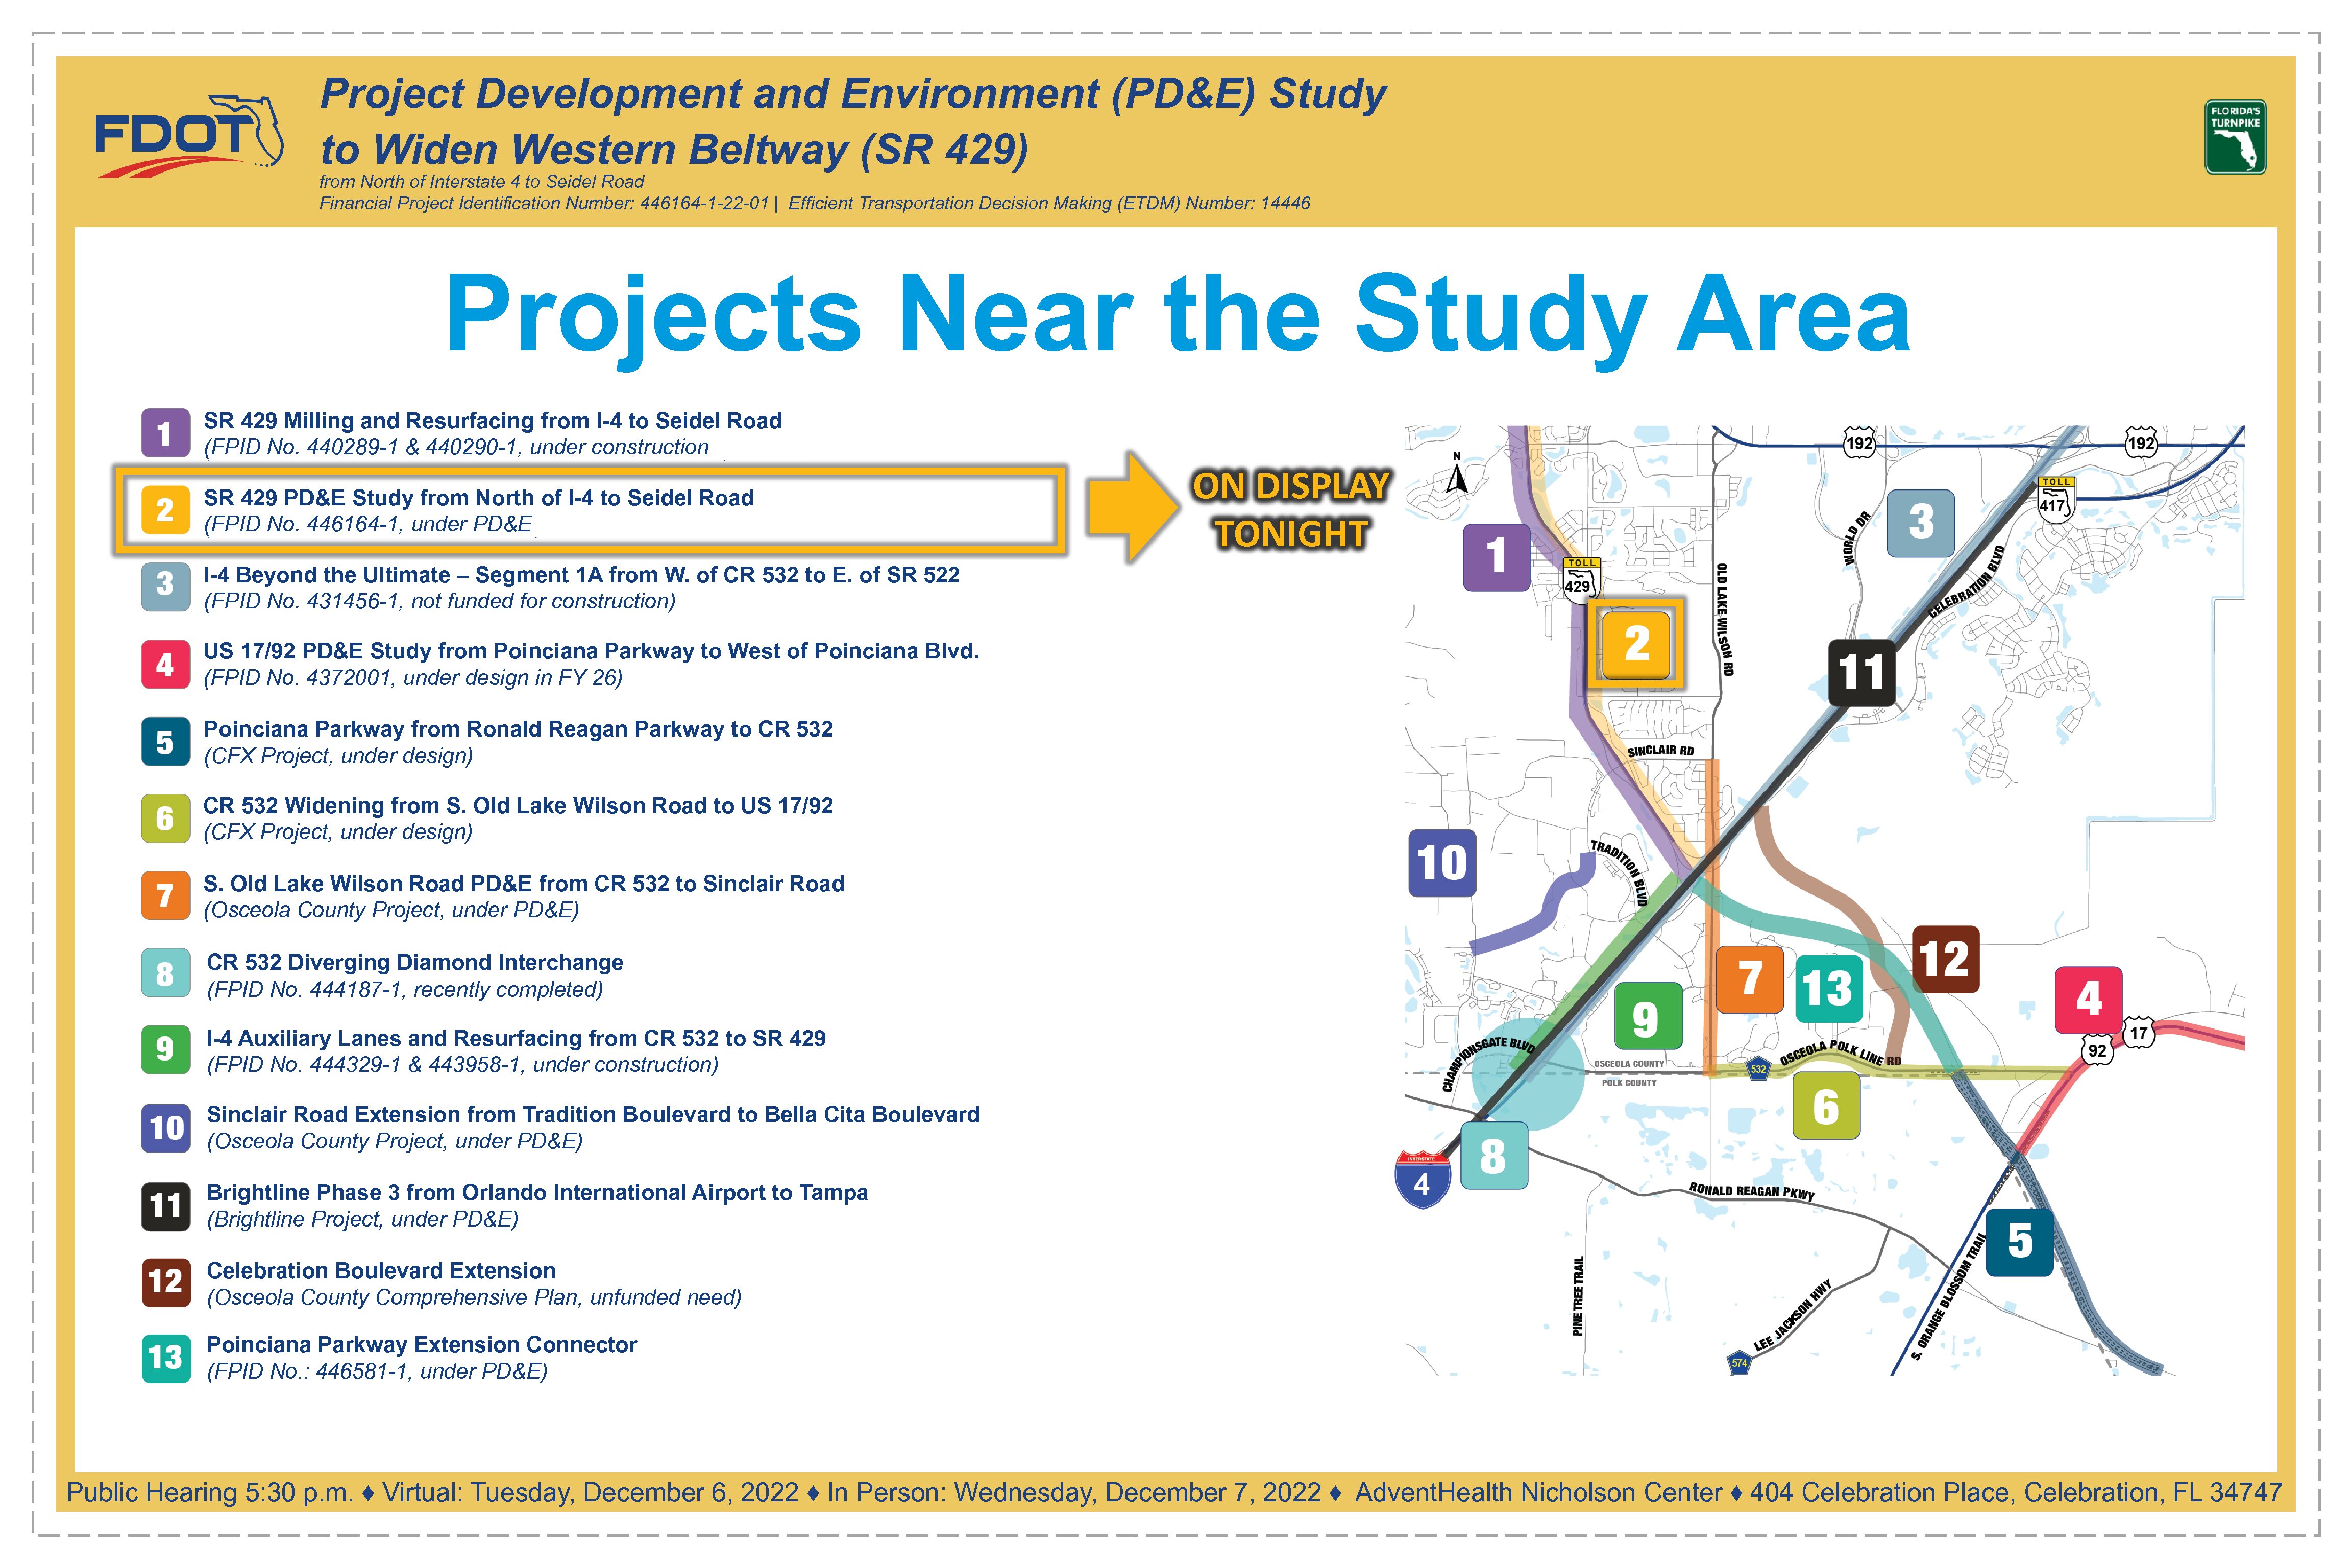The width and height of the screenshot is (2352, 1568).
Task: Click the orange 7 marker on the map
Action: [1750, 979]
